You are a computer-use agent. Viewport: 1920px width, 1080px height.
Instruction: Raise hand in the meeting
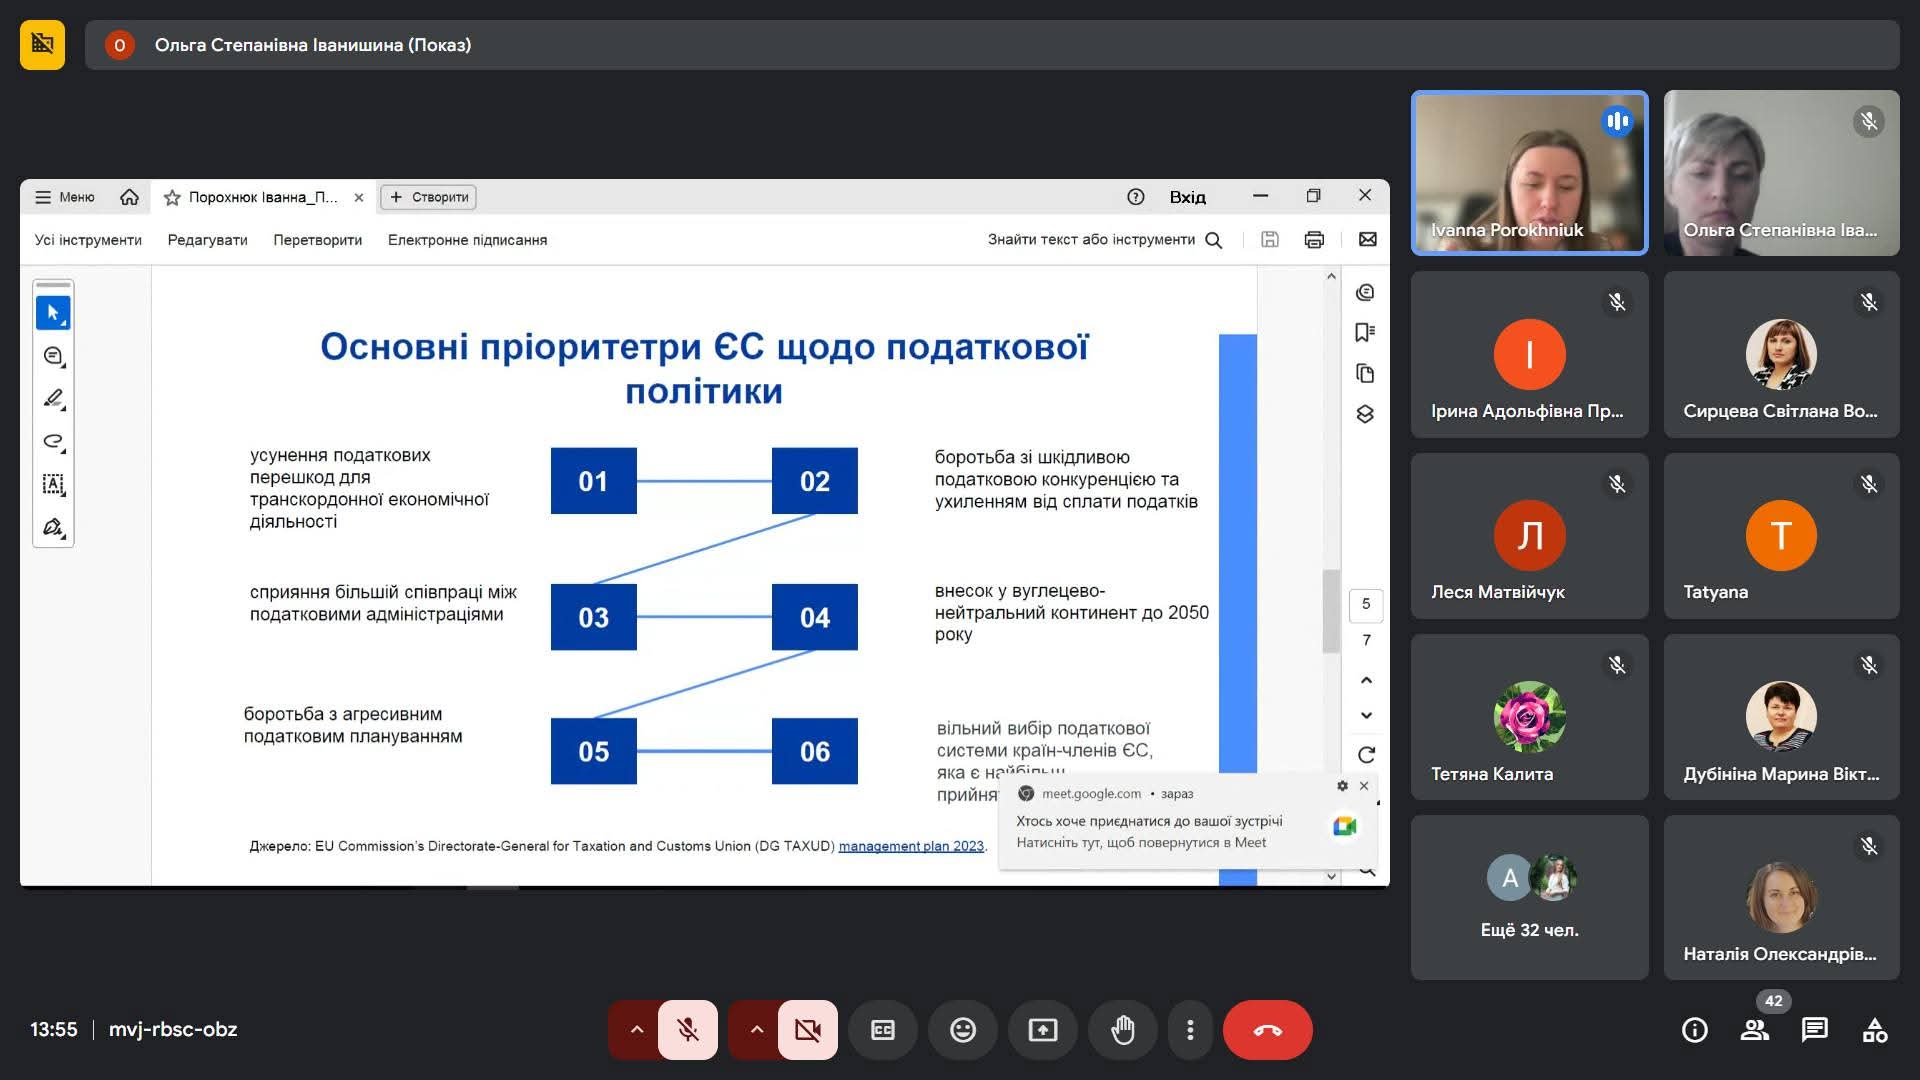1122,1030
